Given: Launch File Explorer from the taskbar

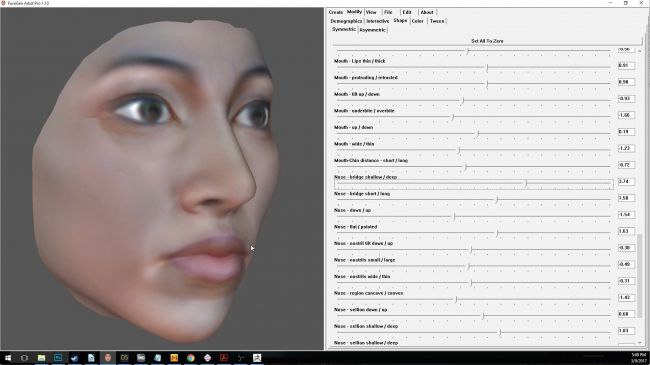Looking at the screenshot, I should point(41,358).
